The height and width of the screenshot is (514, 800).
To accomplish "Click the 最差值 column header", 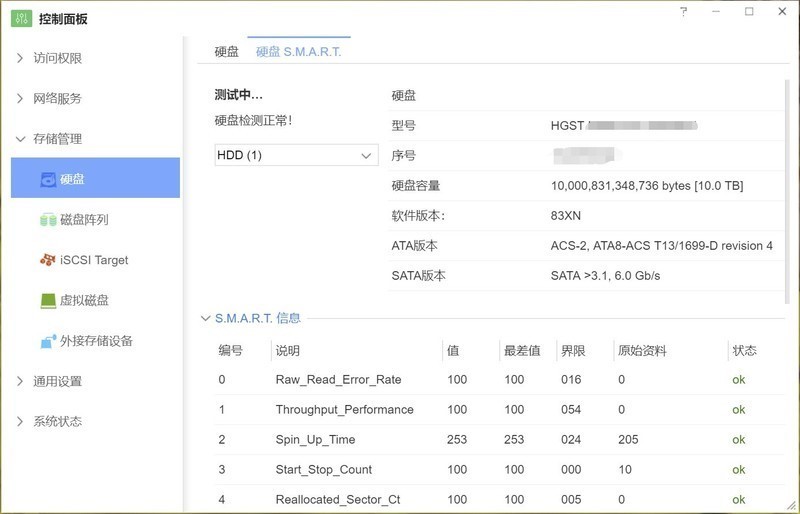I will click(522, 351).
